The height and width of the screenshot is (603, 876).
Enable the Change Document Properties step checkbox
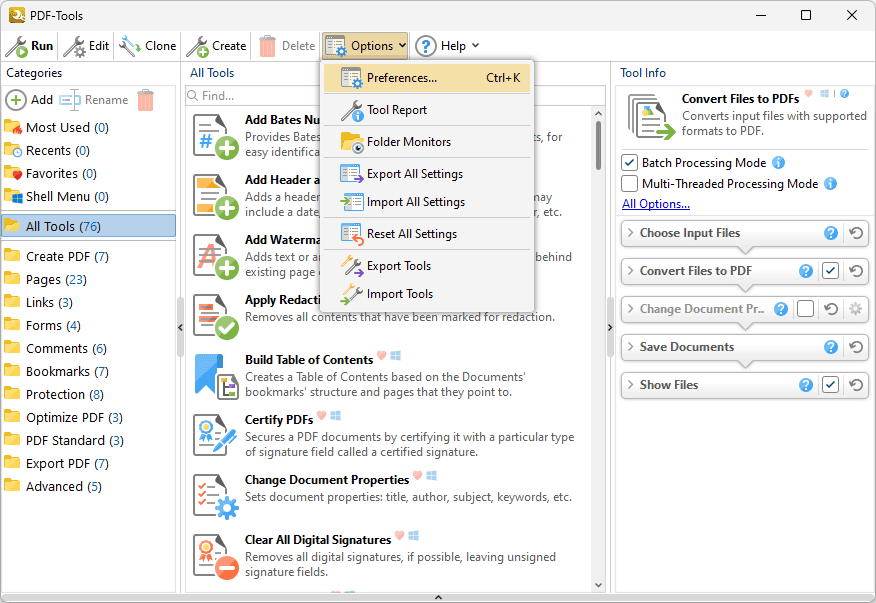pyautogui.click(x=805, y=309)
